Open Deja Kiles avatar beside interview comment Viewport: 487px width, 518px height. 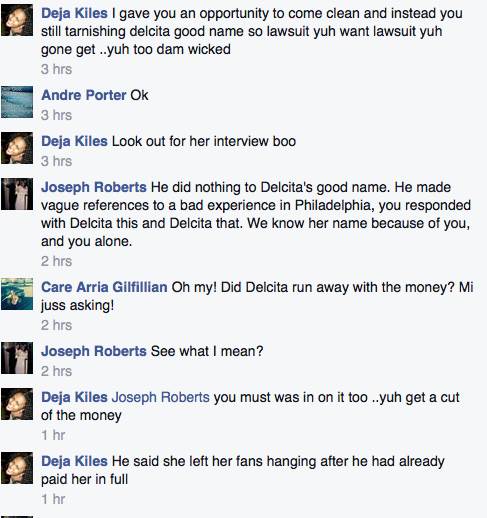click(17, 148)
